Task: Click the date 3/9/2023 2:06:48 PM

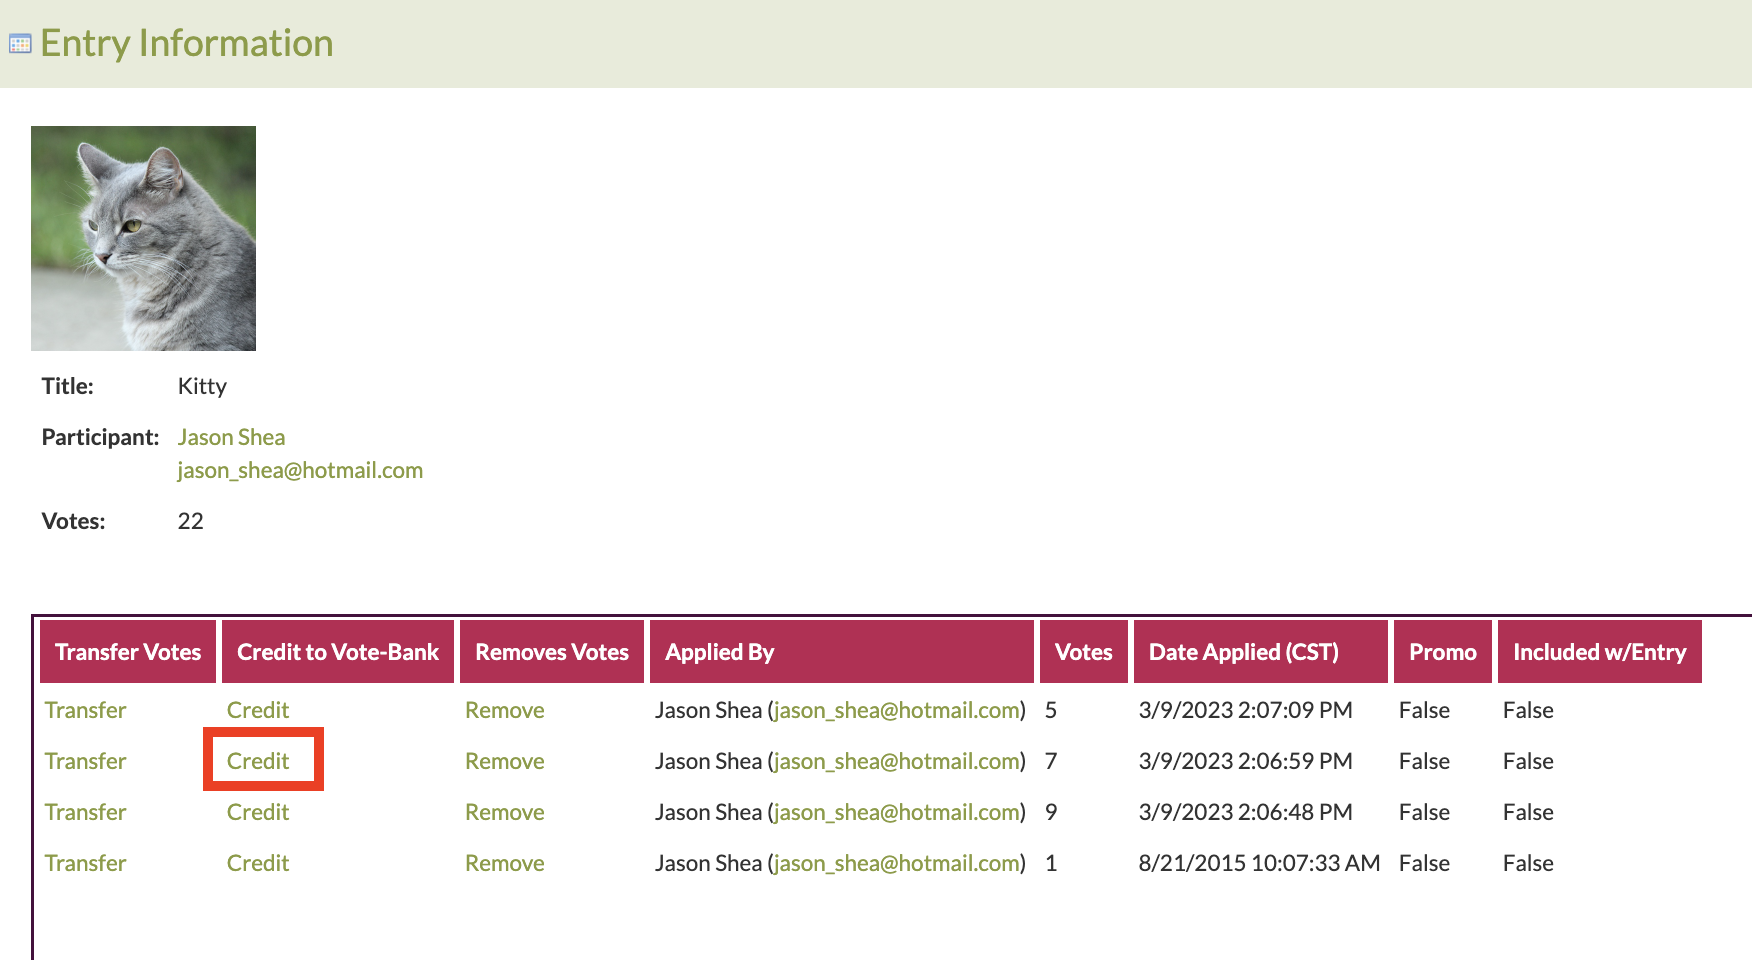Action: pyautogui.click(x=1245, y=812)
